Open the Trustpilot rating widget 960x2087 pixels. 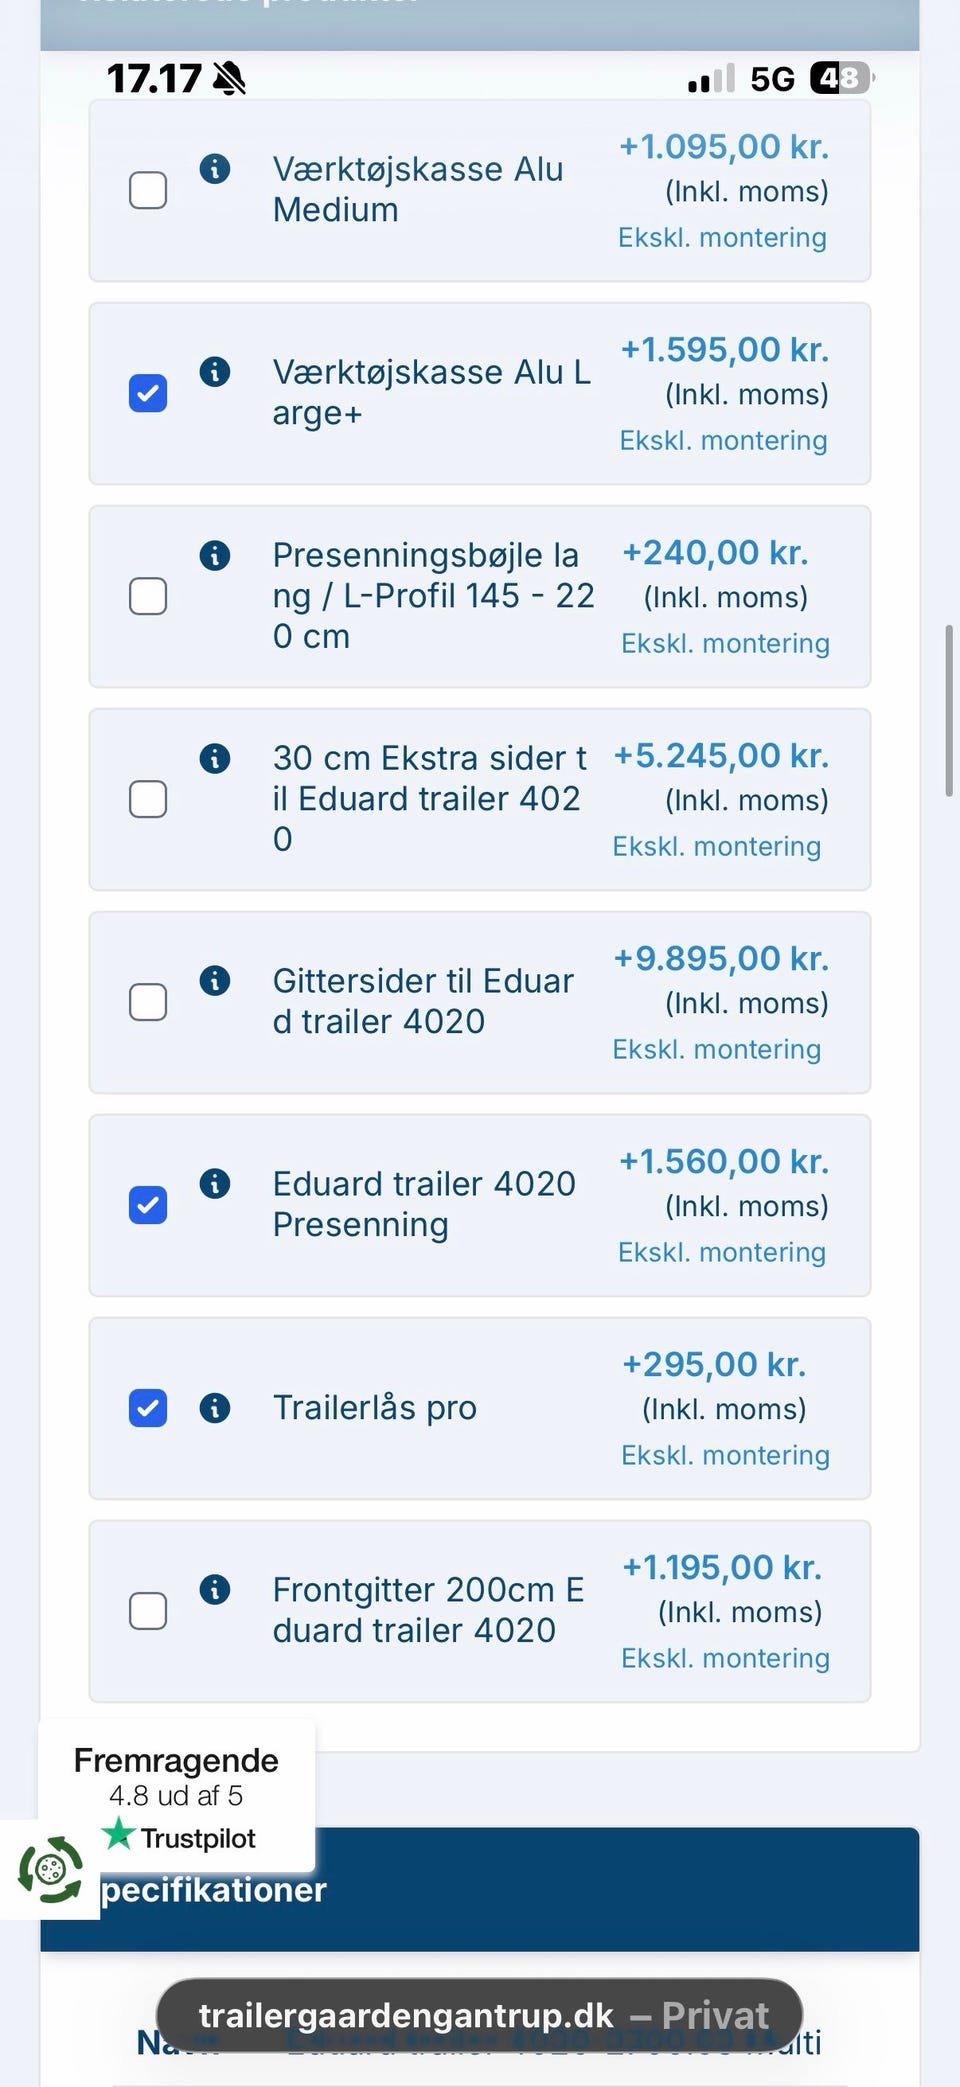point(177,1797)
